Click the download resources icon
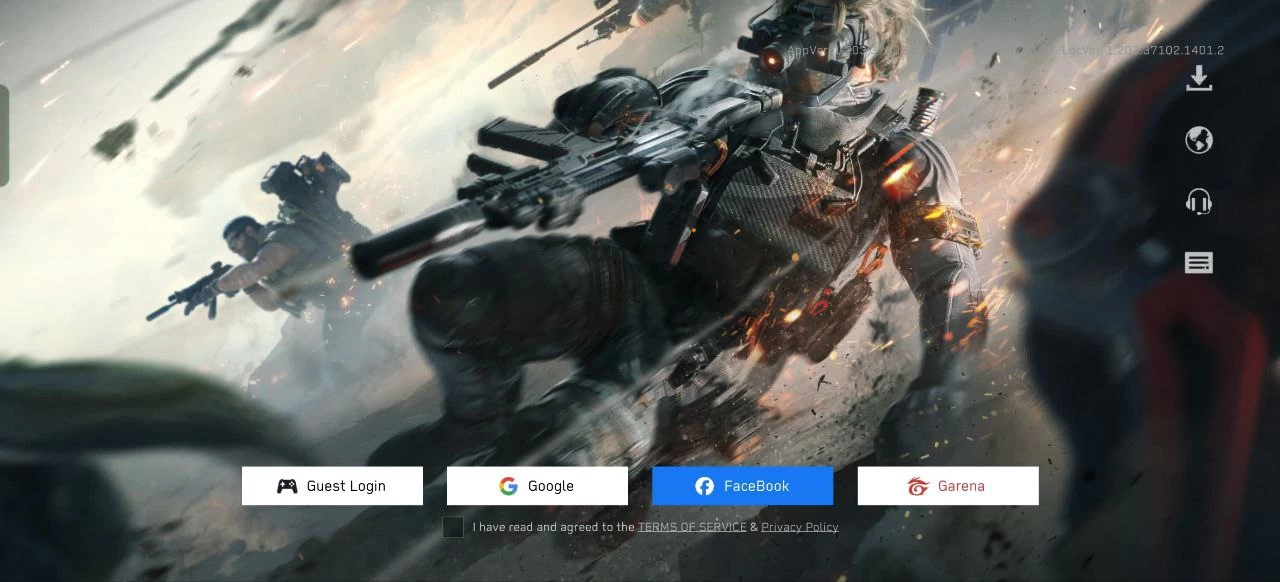1280x582 pixels. click(x=1199, y=79)
